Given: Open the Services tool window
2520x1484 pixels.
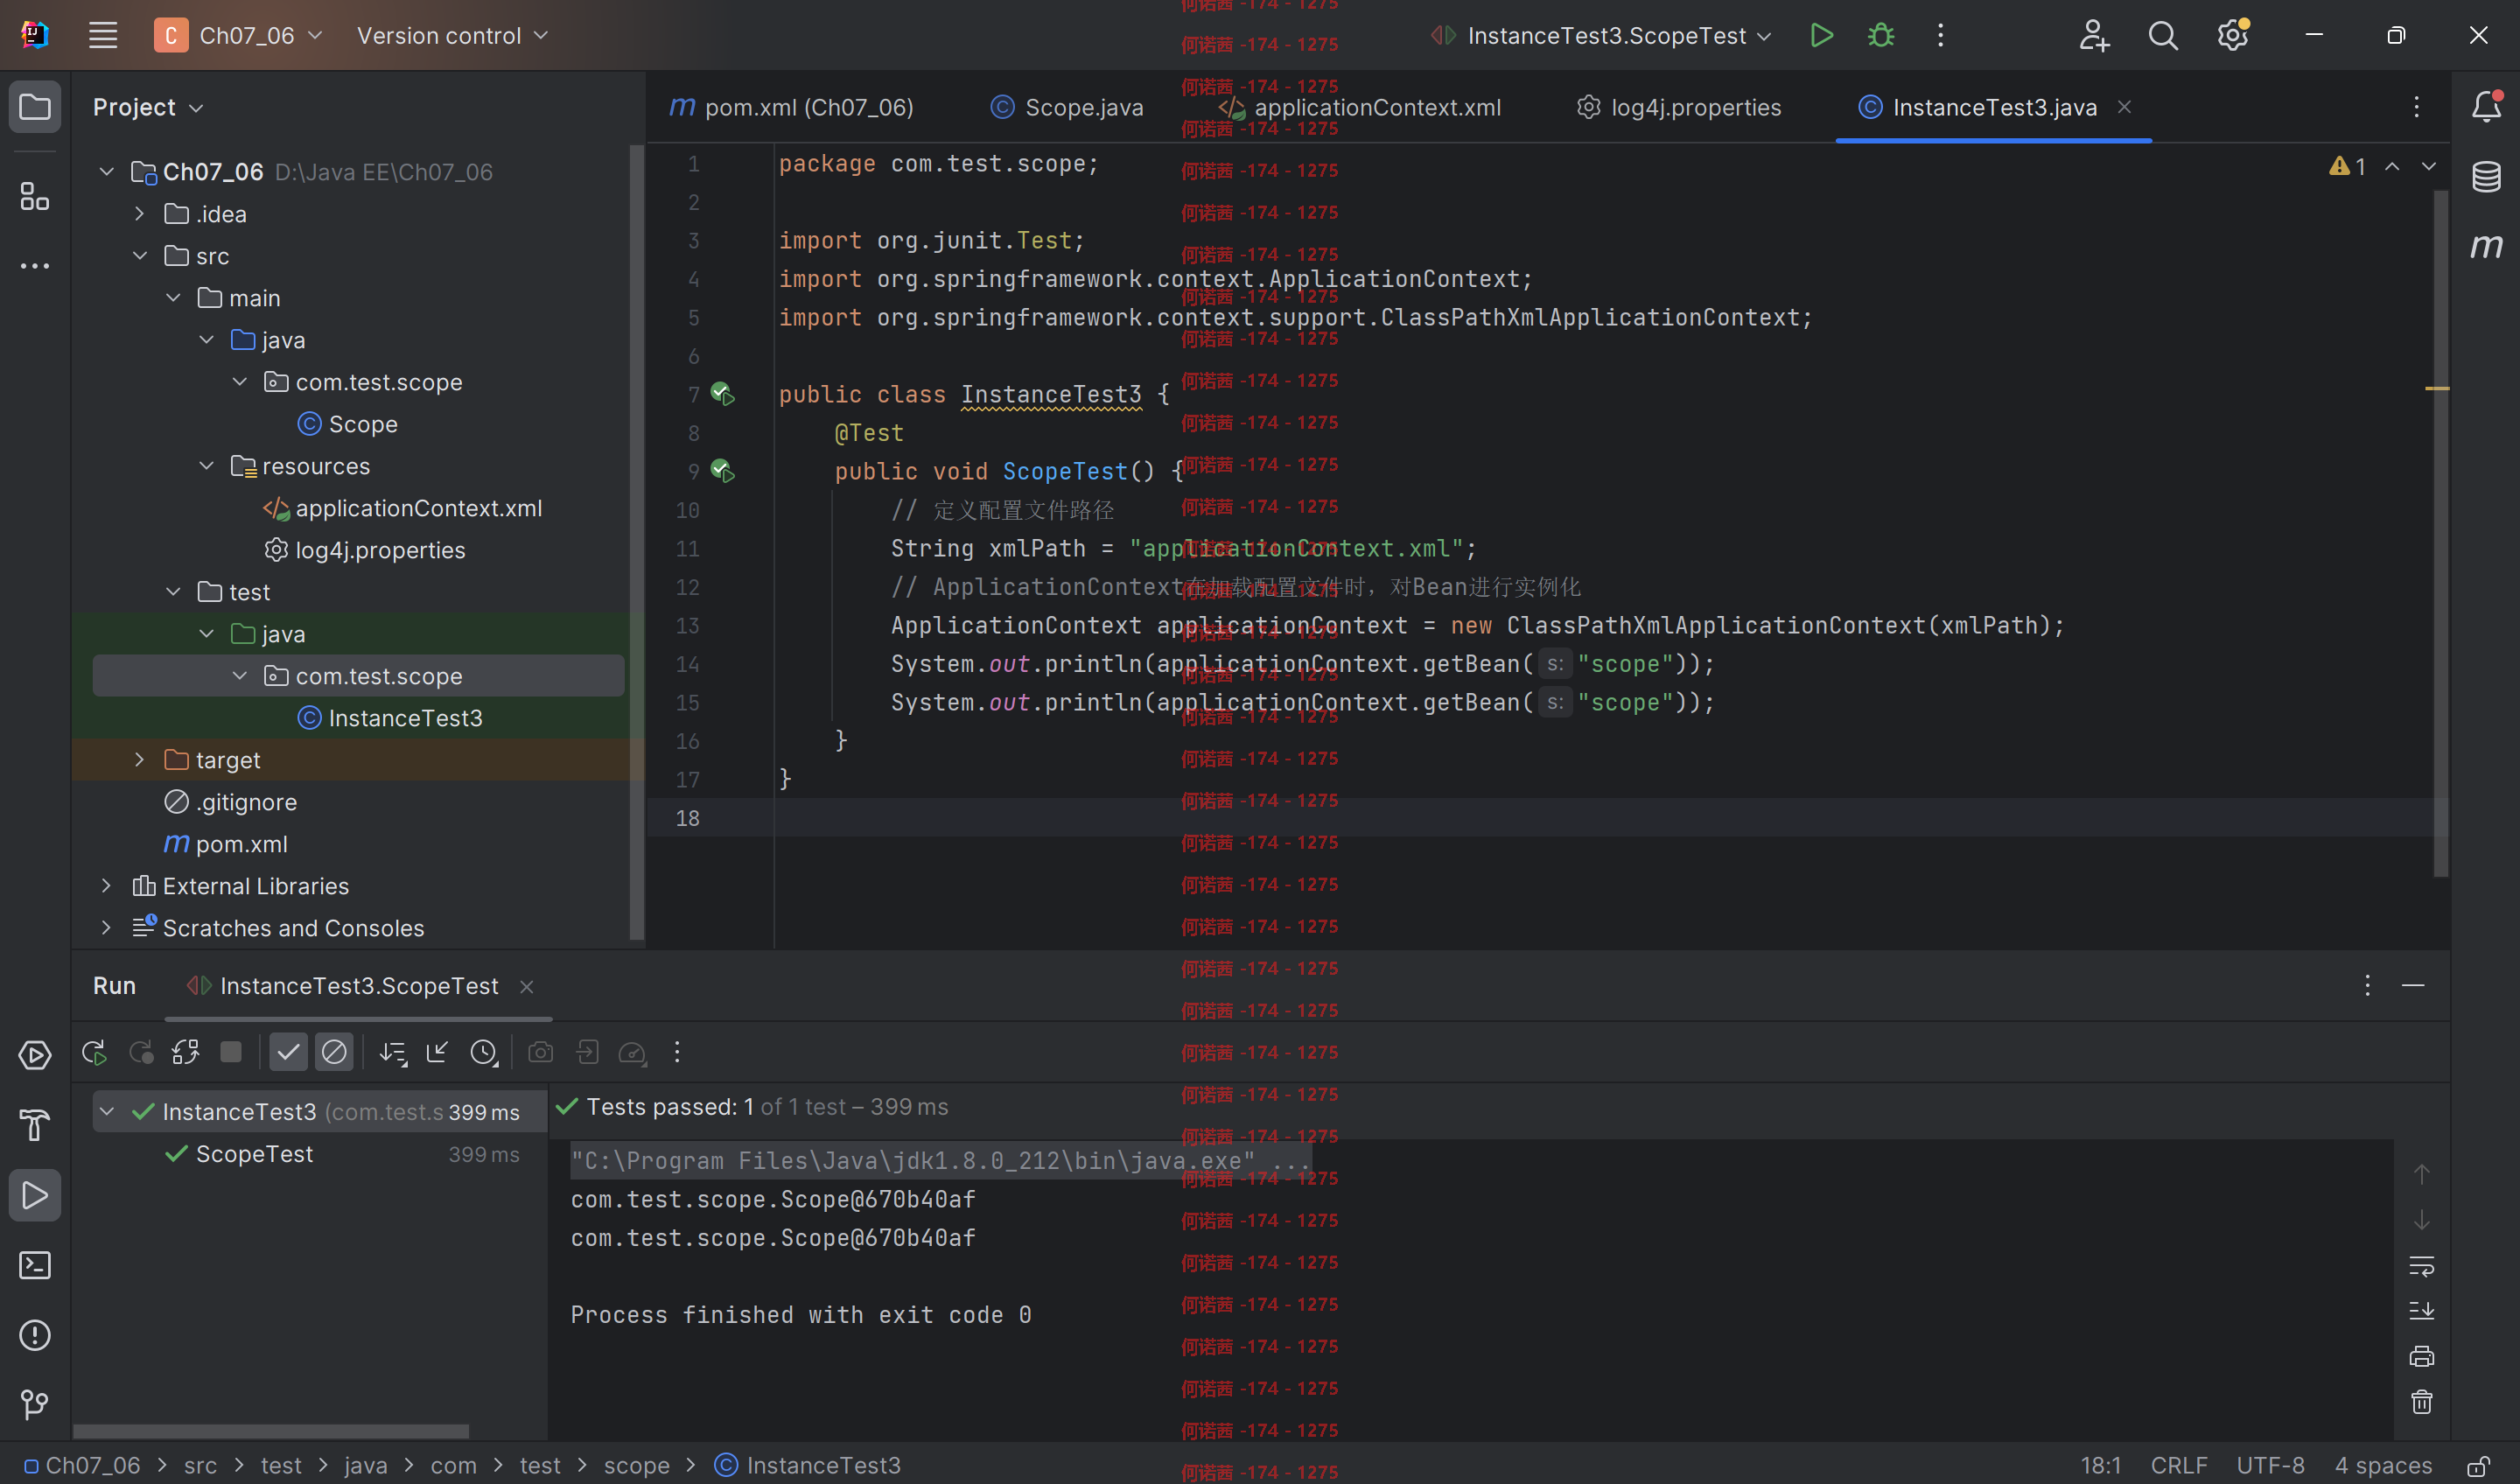Looking at the screenshot, I should tap(35, 1056).
